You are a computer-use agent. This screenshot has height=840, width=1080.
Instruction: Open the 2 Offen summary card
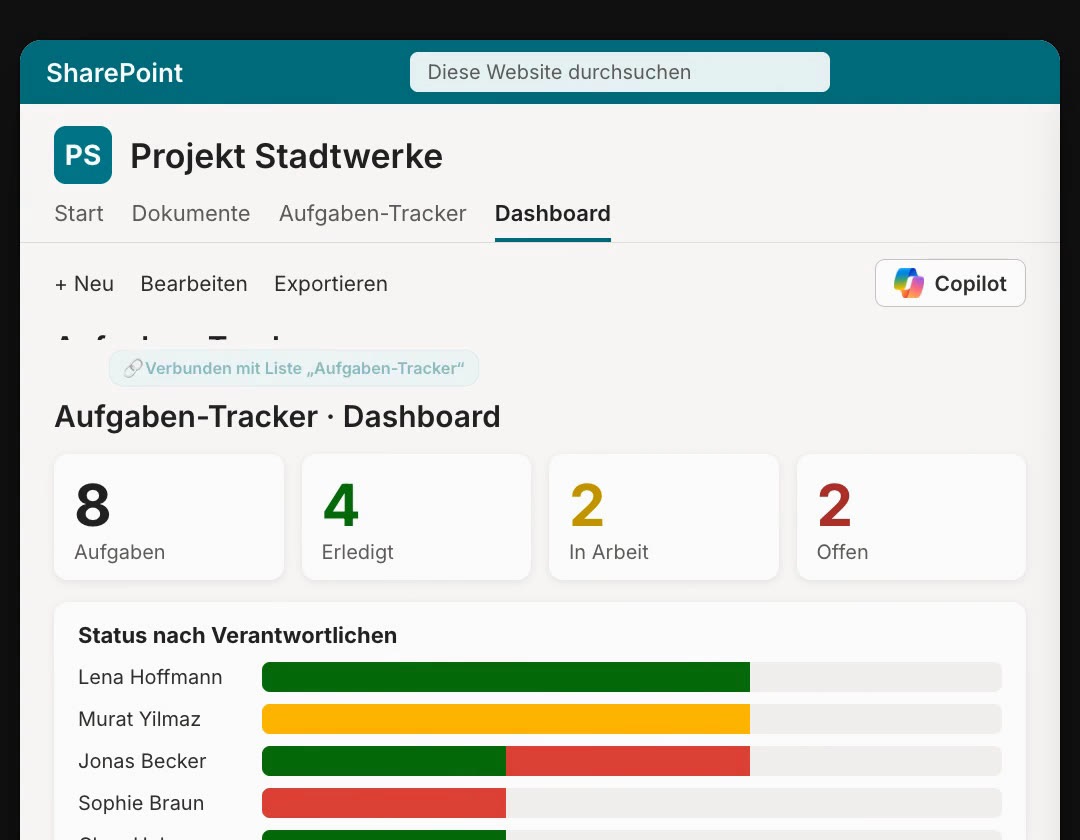tap(911, 516)
